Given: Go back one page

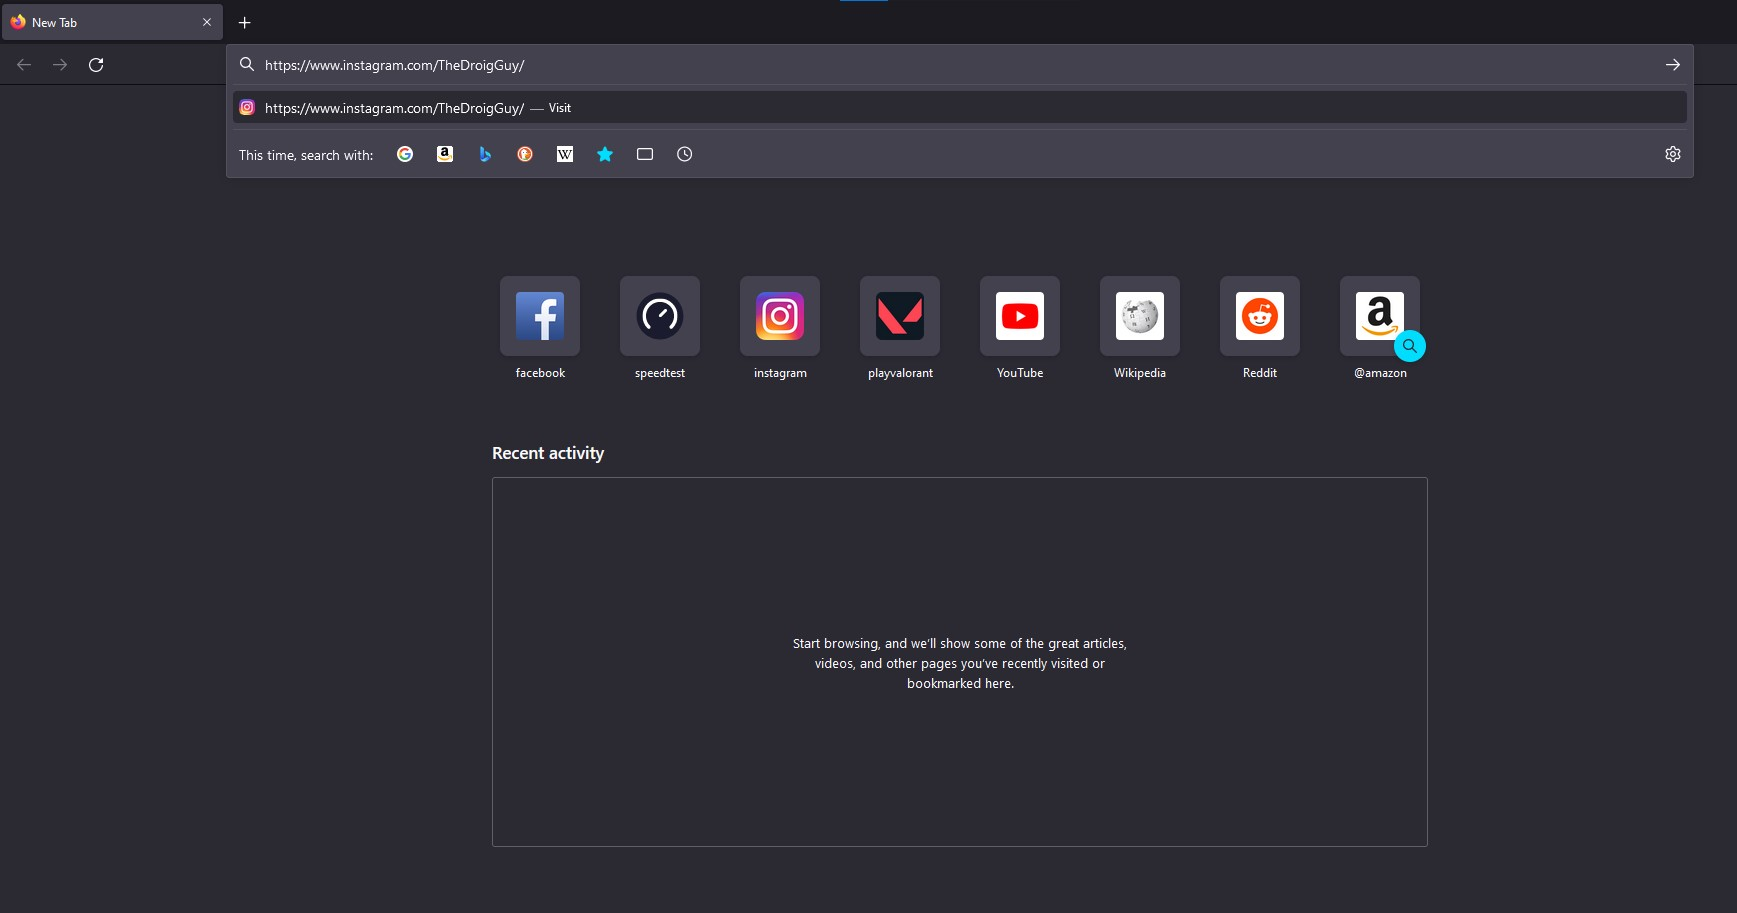Looking at the screenshot, I should pyautogui.click(x=24, y=65).
